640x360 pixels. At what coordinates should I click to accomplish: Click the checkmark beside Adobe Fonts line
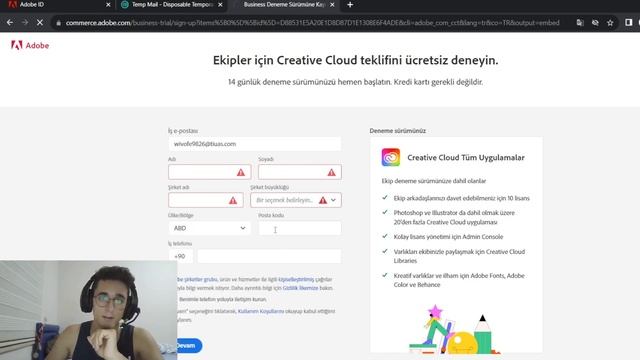385,275
